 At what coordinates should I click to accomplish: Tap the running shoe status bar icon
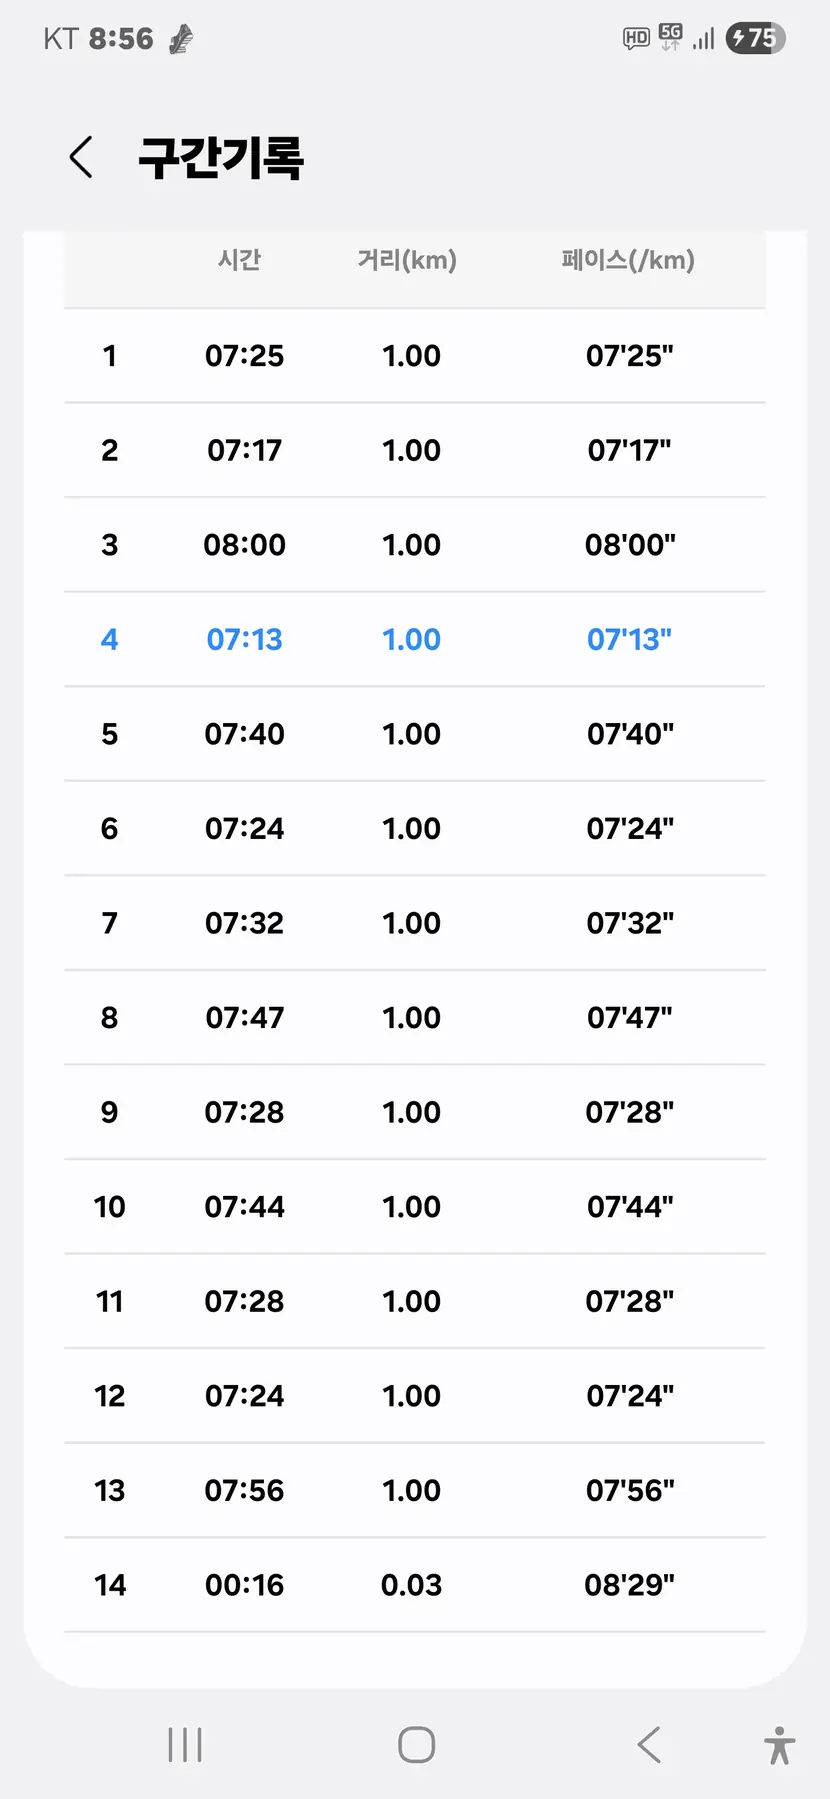tap(181, 39)
